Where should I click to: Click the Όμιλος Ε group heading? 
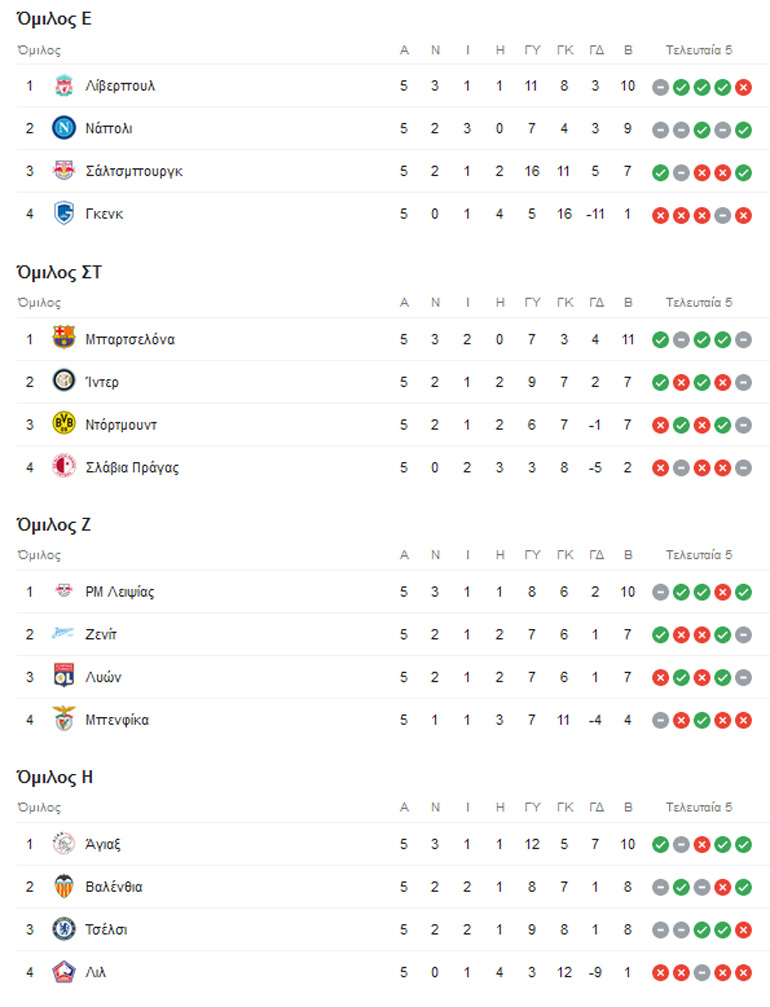(56, 19)
